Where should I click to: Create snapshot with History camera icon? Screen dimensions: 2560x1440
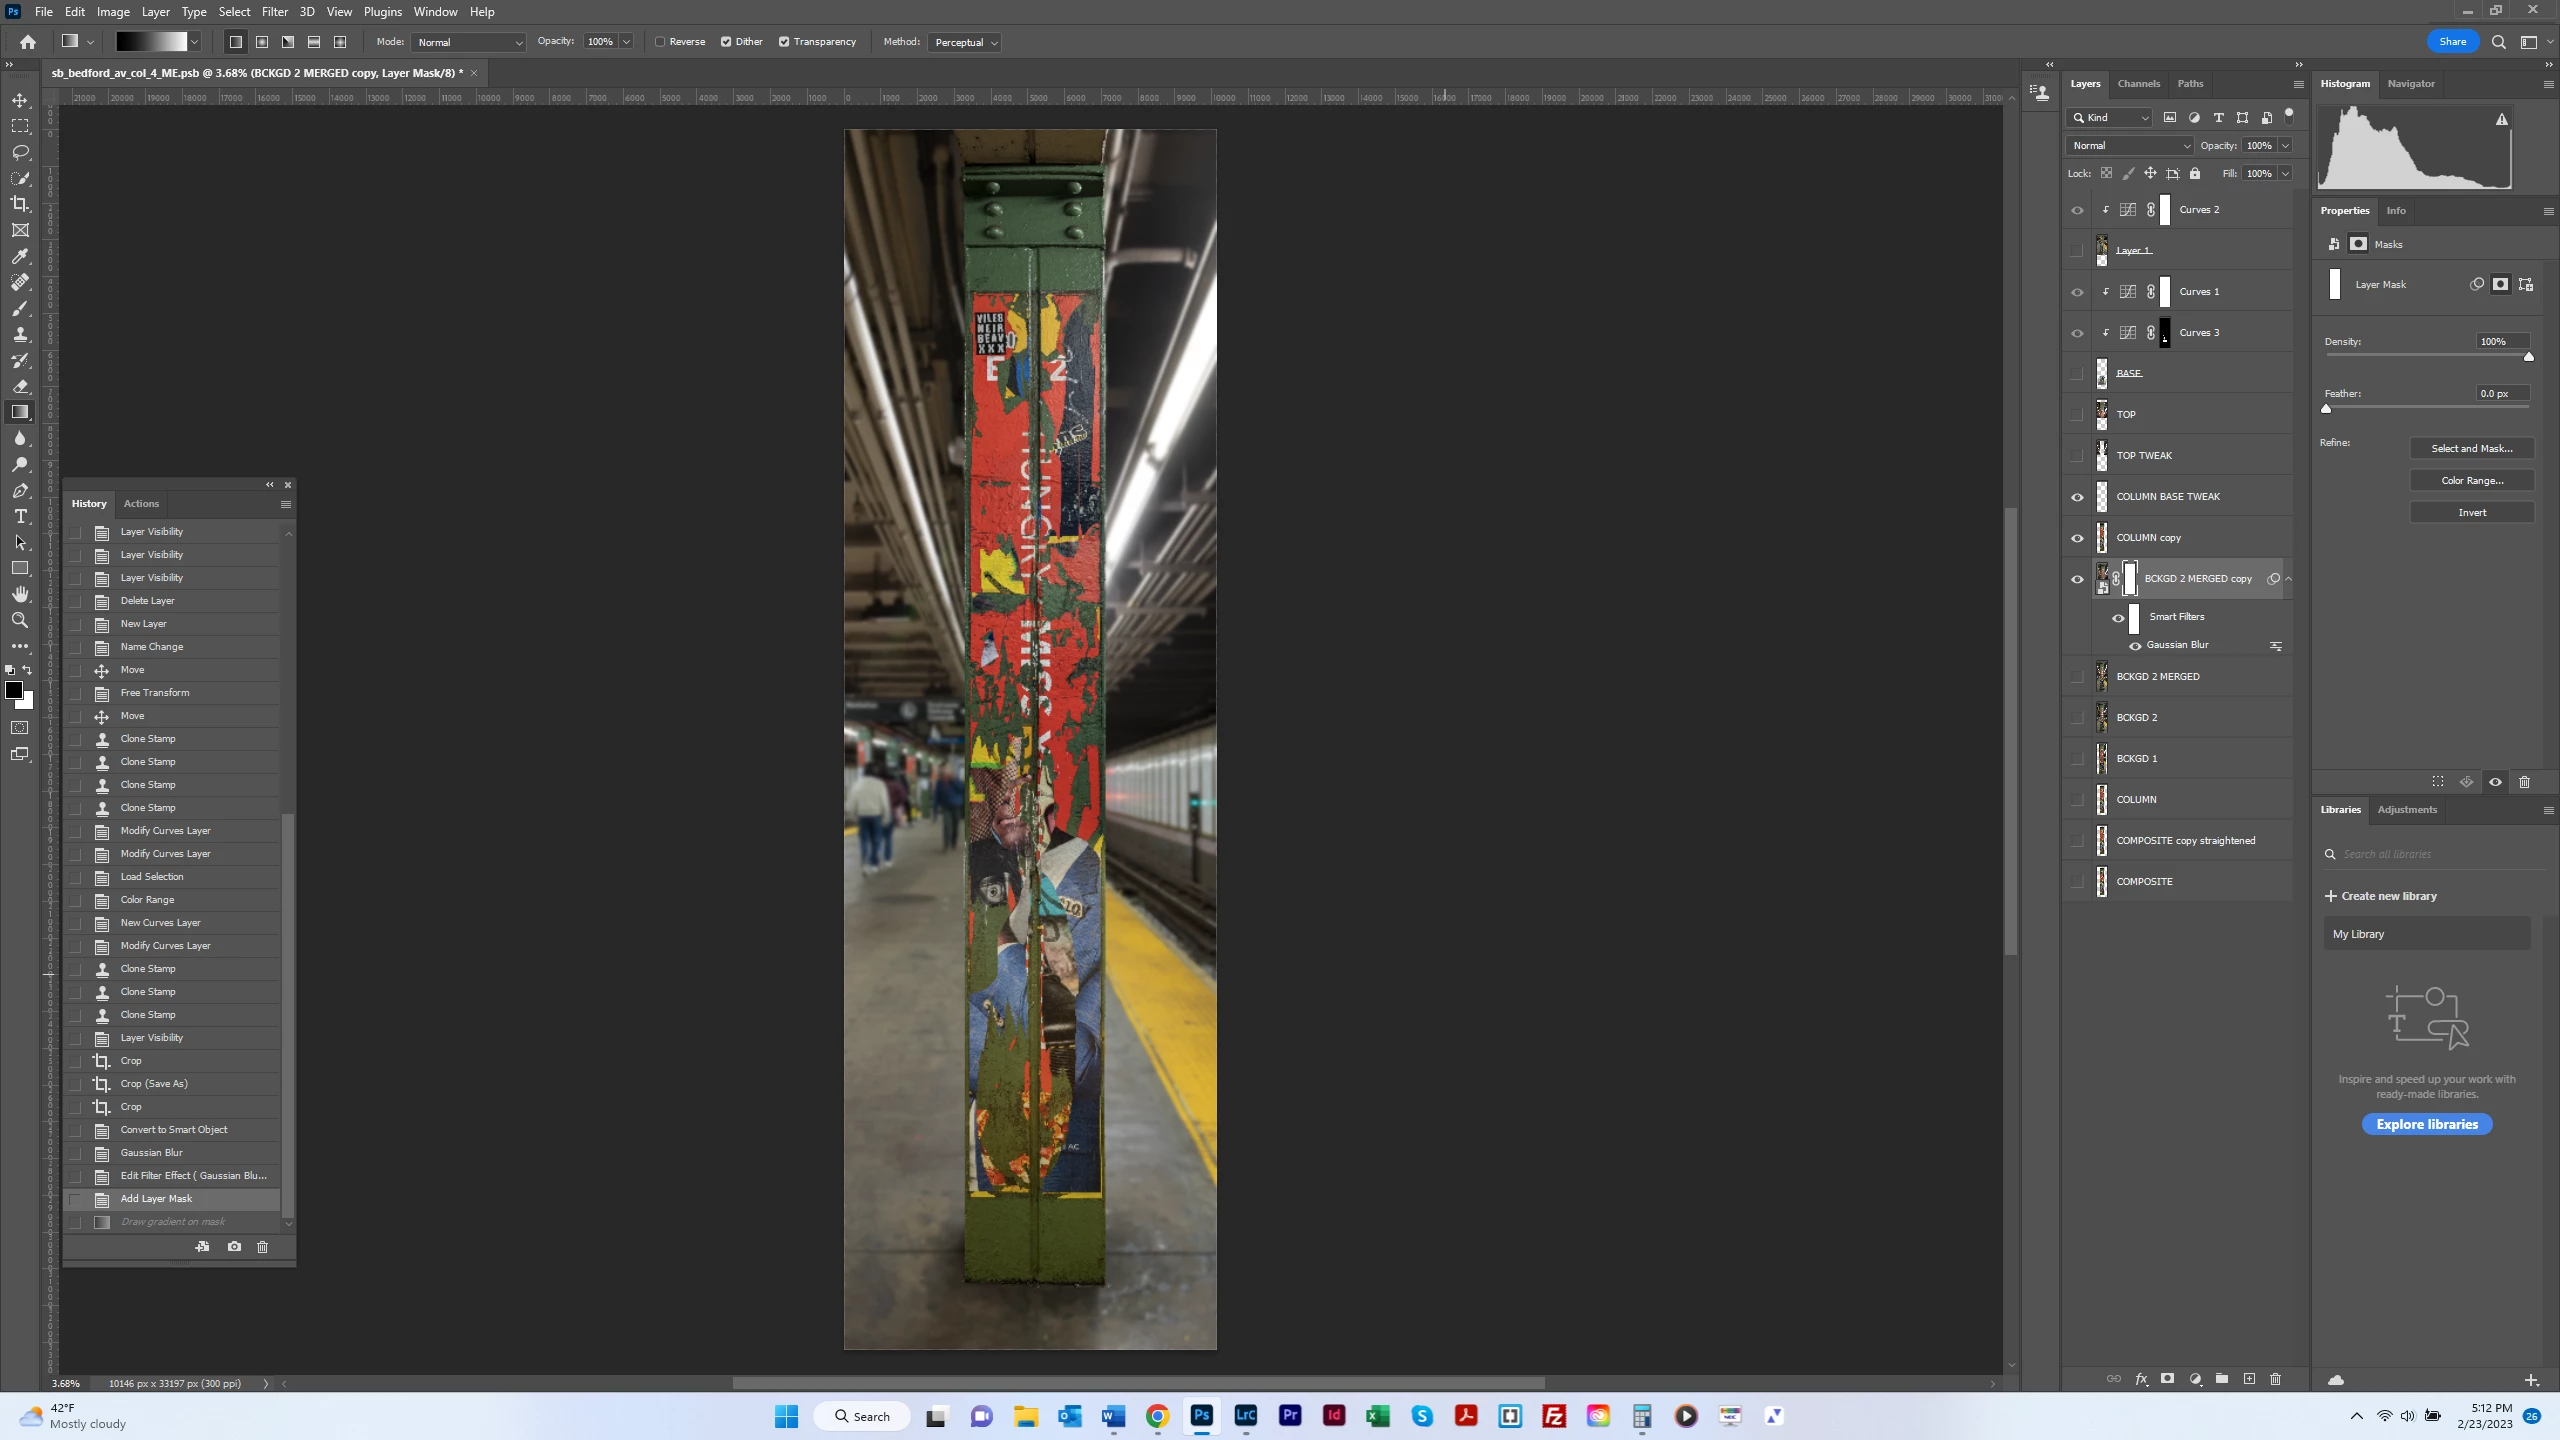pos(234,1246)
